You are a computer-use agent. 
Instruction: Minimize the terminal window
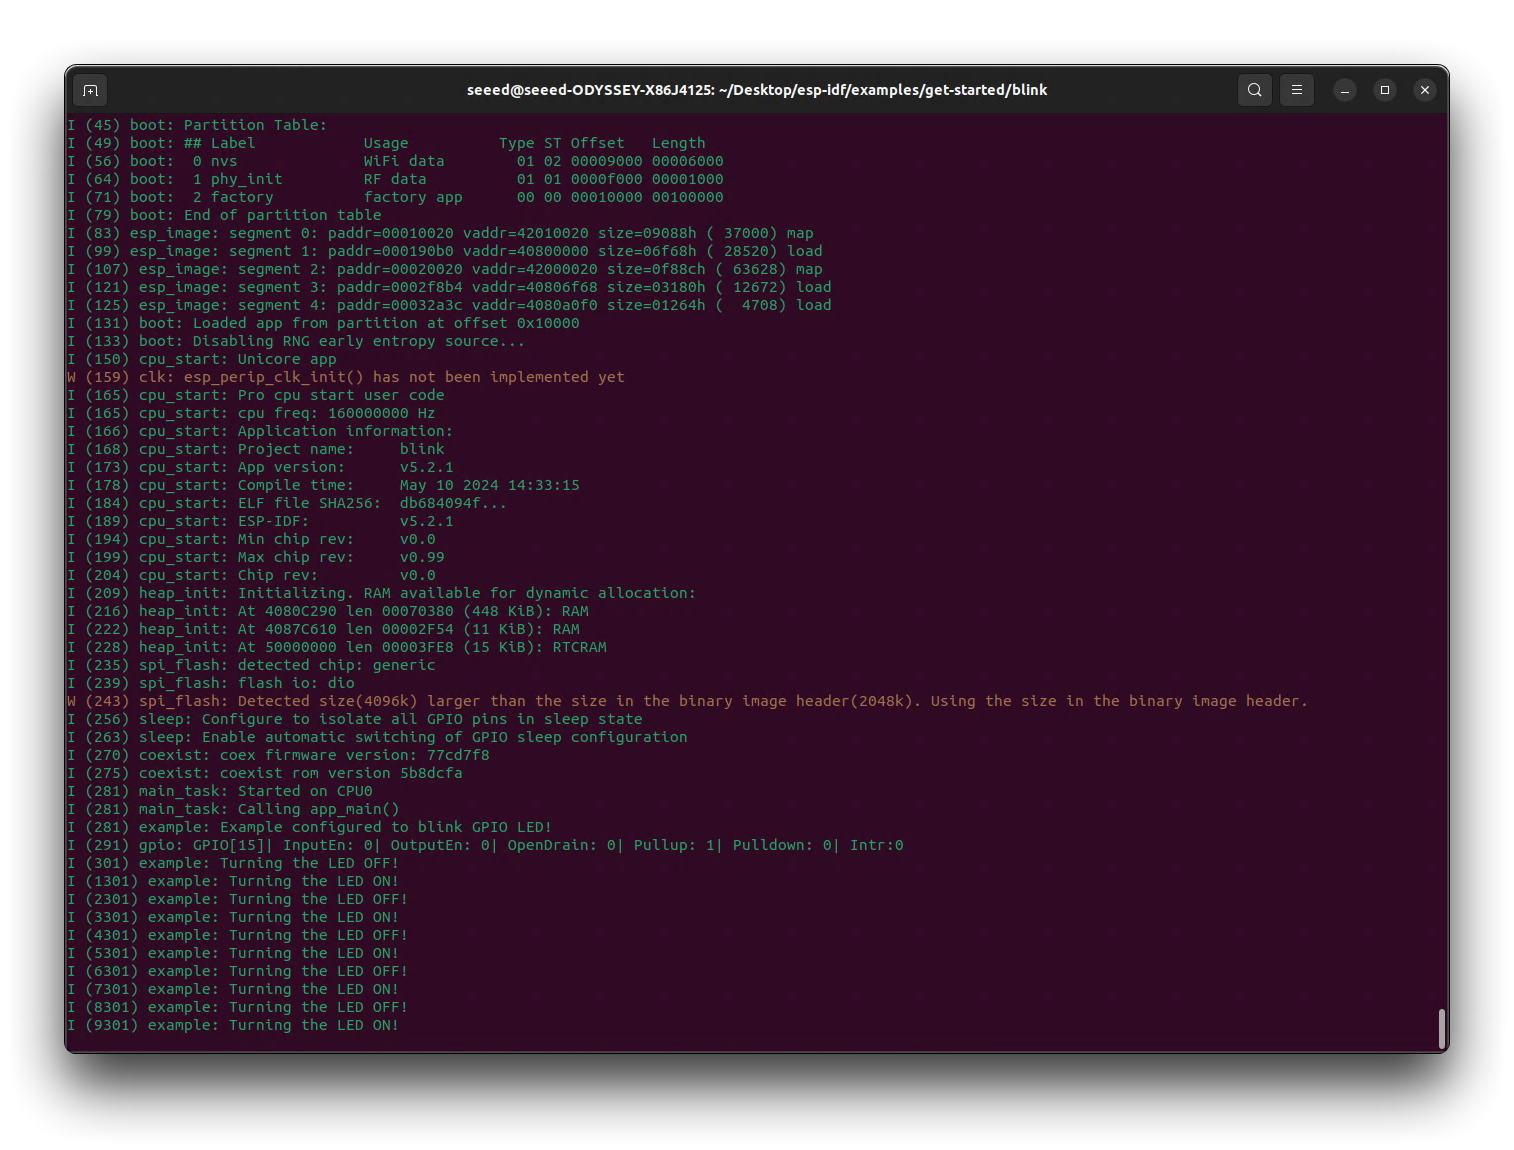[1345, 90]
